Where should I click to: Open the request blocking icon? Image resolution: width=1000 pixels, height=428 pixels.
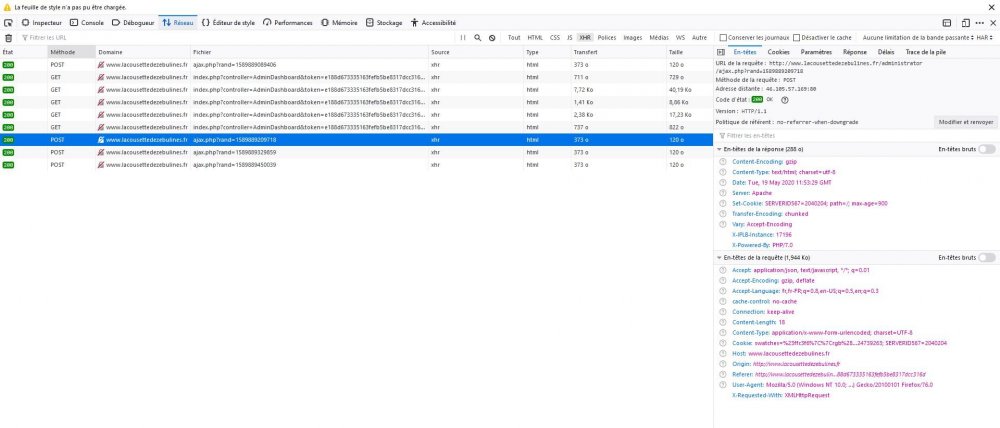(x=492, y=38)
